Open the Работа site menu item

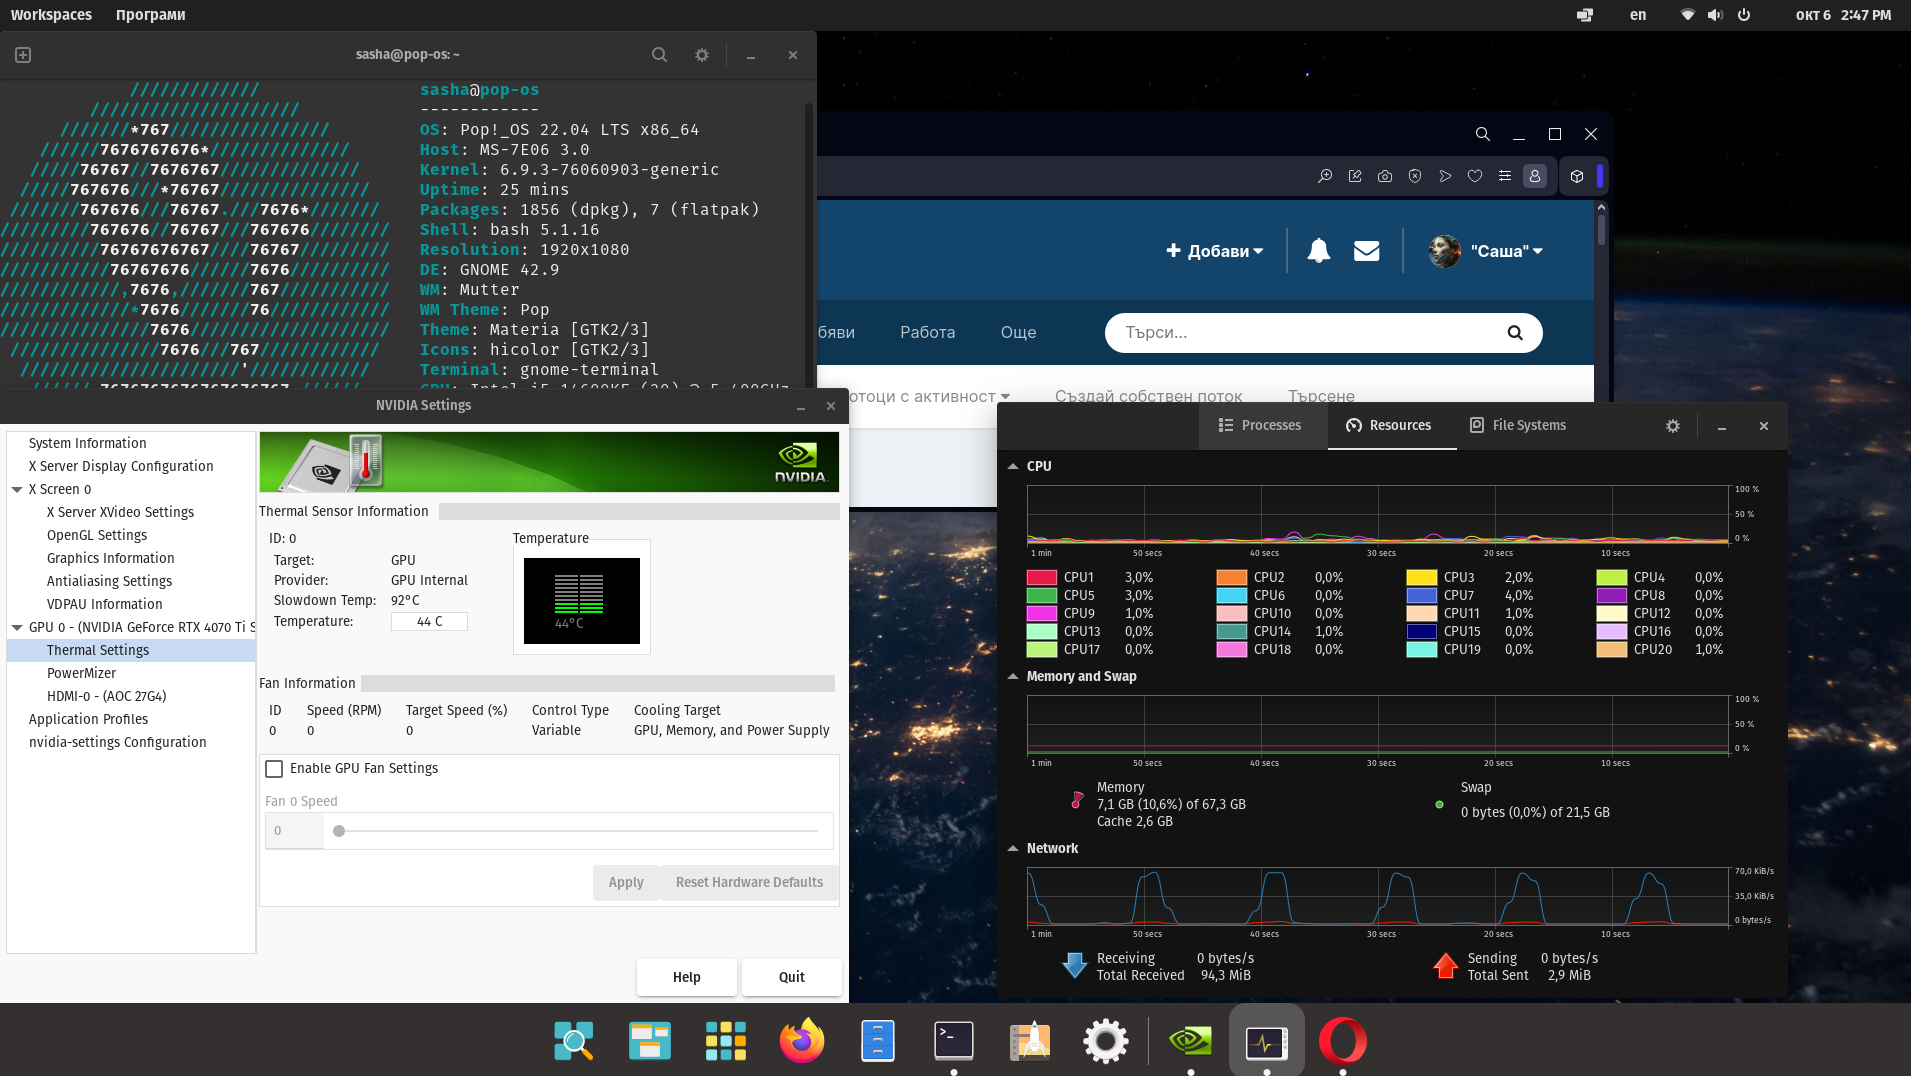pos(927,333)
